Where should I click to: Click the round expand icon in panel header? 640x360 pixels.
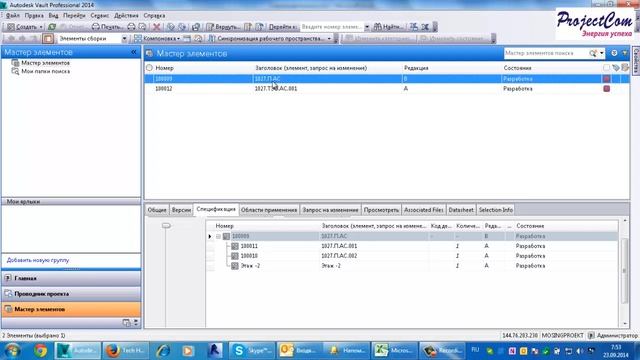[614, 53]
